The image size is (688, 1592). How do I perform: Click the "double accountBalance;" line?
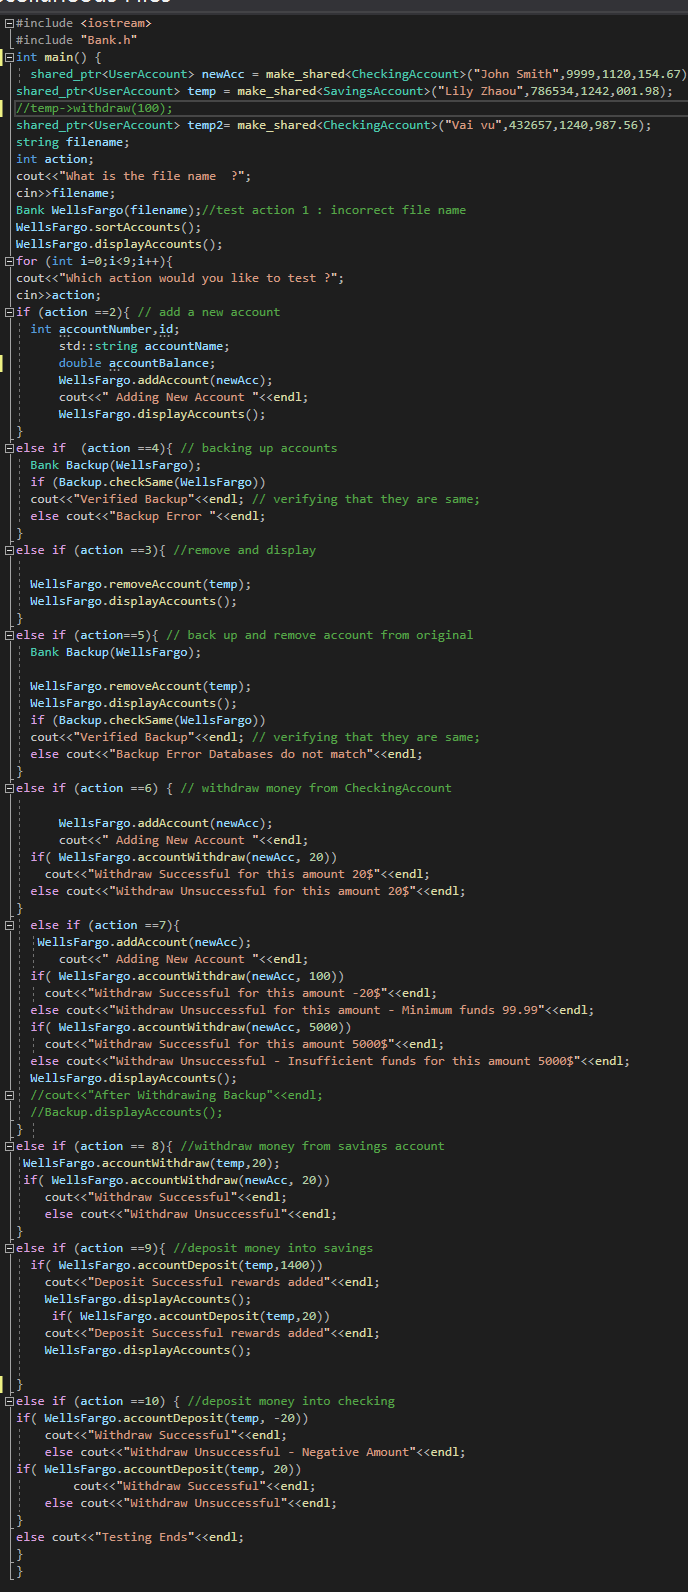point(137,363)
